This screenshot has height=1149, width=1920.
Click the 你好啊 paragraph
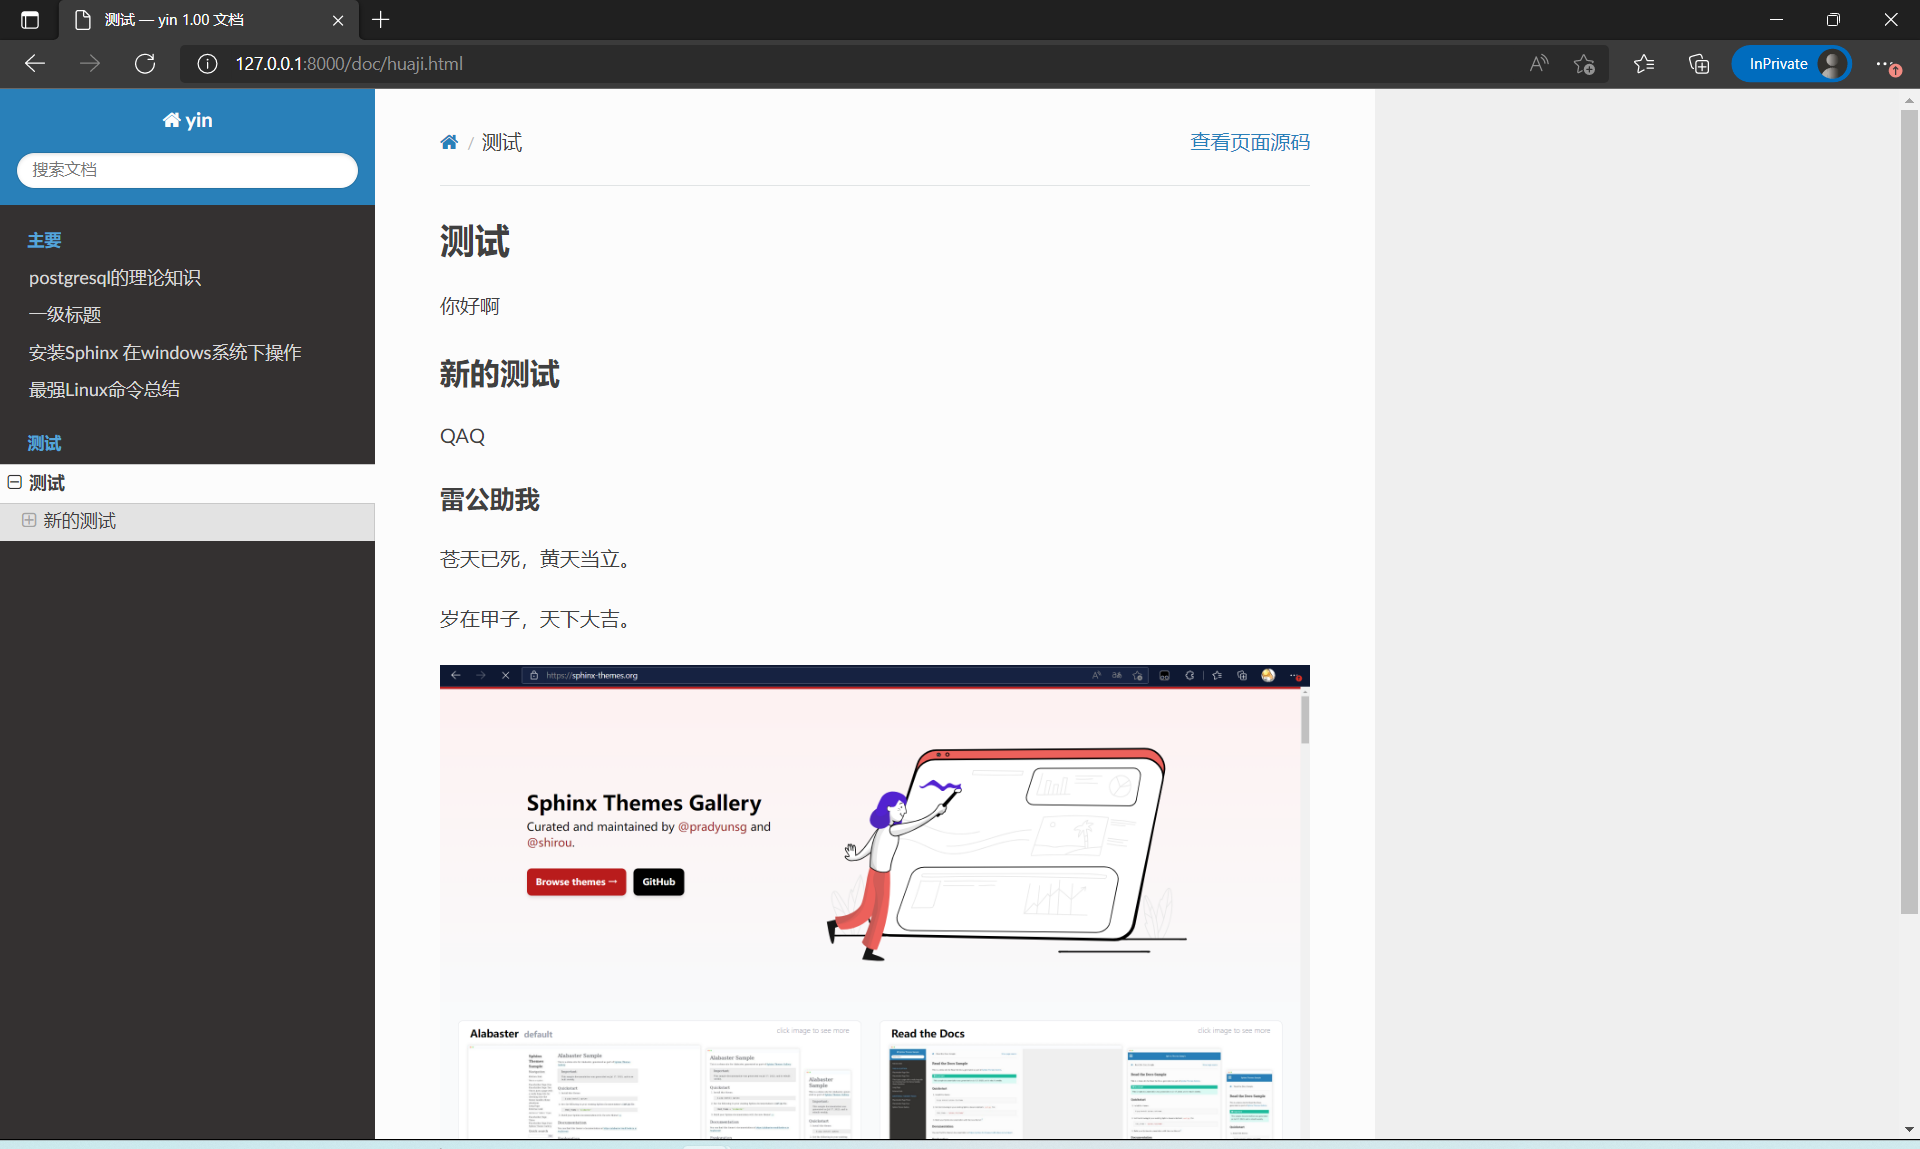[469, 306]
